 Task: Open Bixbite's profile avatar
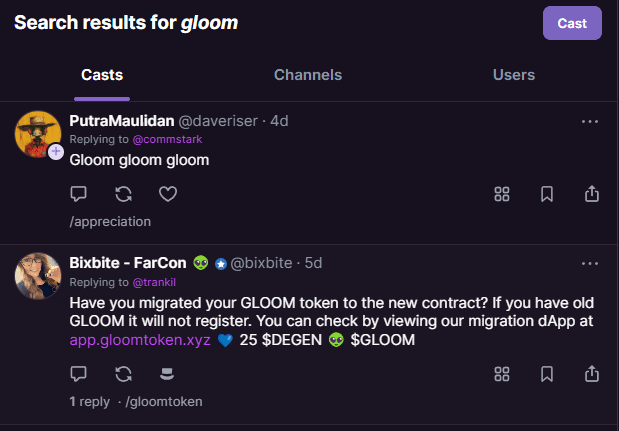click(x=38, y=276)
